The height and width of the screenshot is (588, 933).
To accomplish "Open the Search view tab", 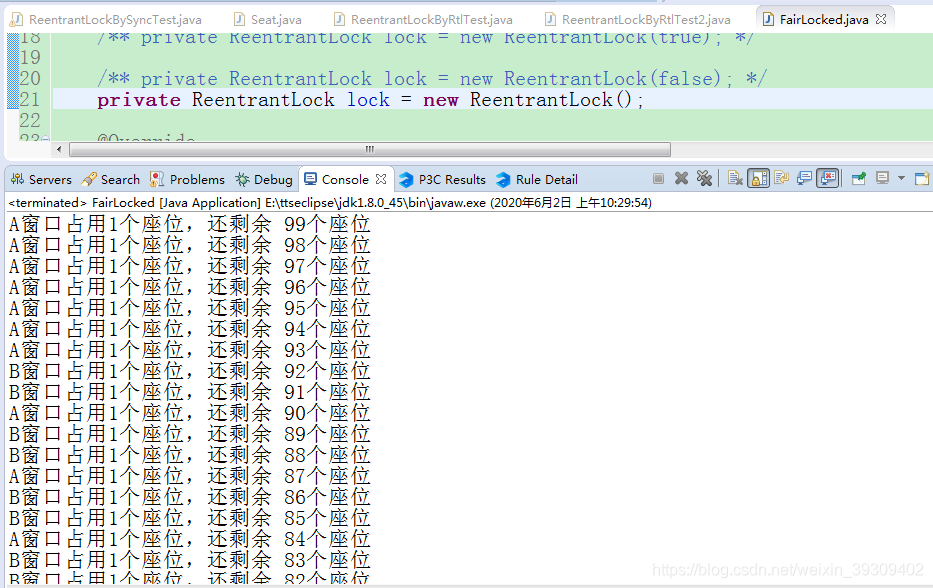I will 111,180.
